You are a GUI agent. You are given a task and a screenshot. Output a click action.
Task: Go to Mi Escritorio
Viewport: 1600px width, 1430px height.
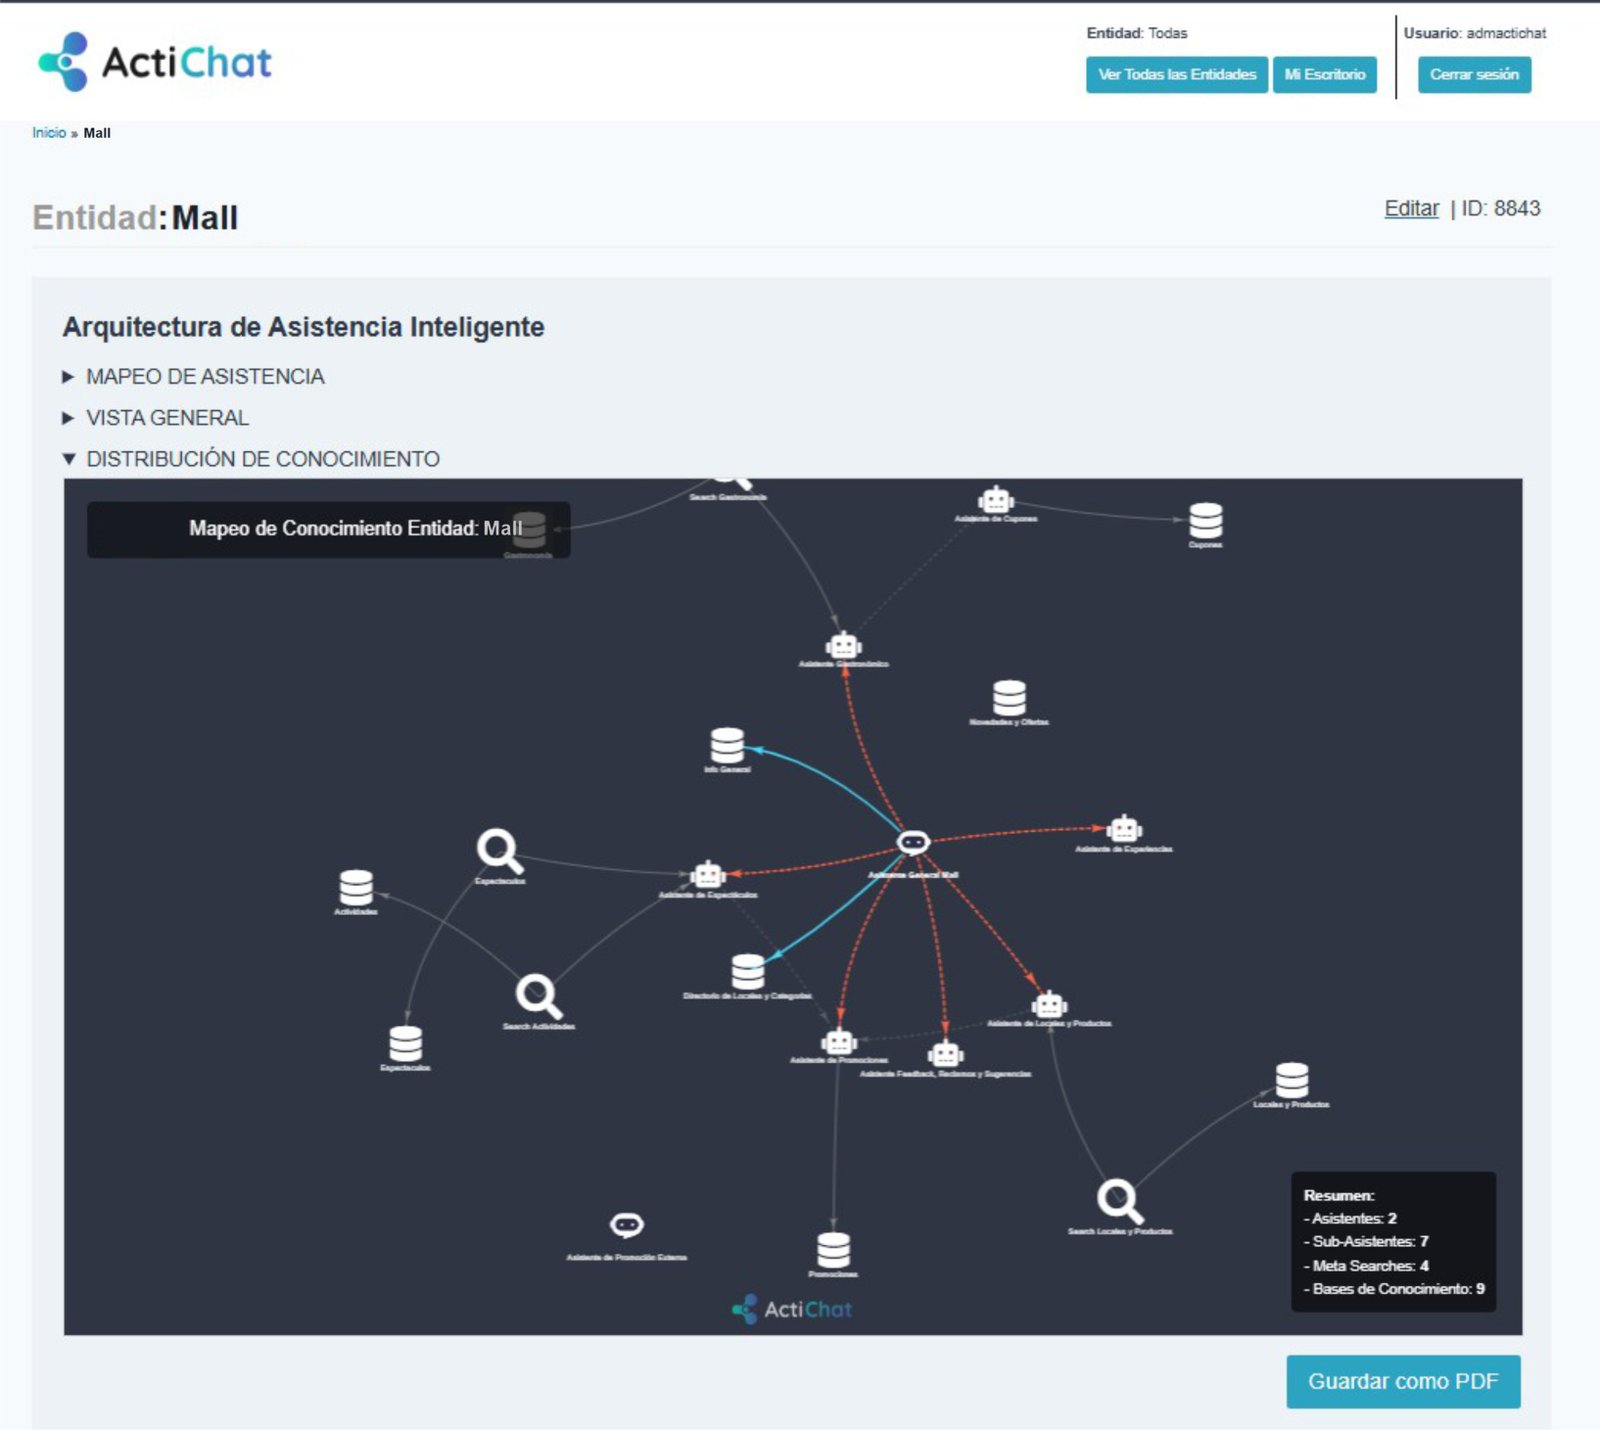pyautogui.click(x=1324, y=75)
